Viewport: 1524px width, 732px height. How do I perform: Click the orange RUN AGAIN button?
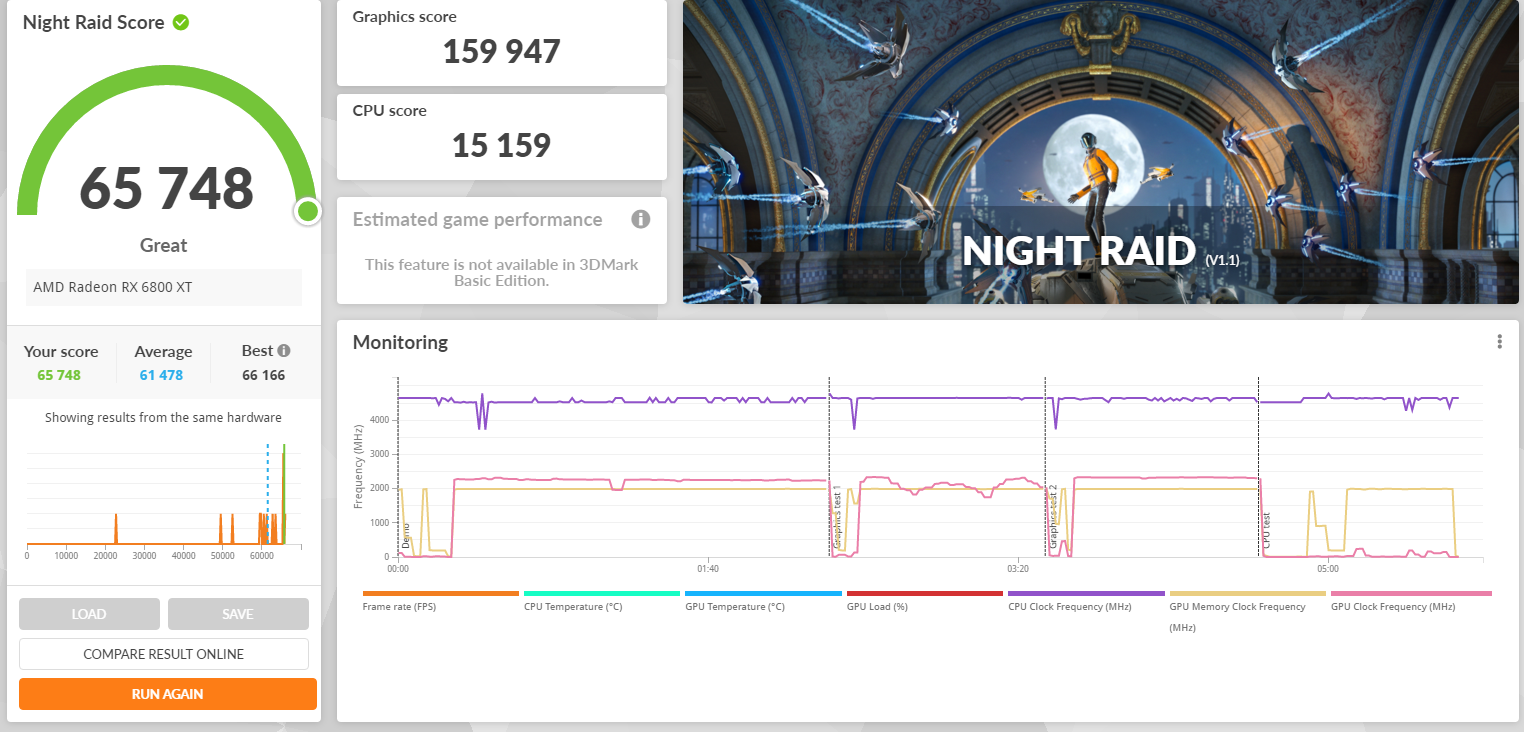pyautogui.click(x=167, y=694)
